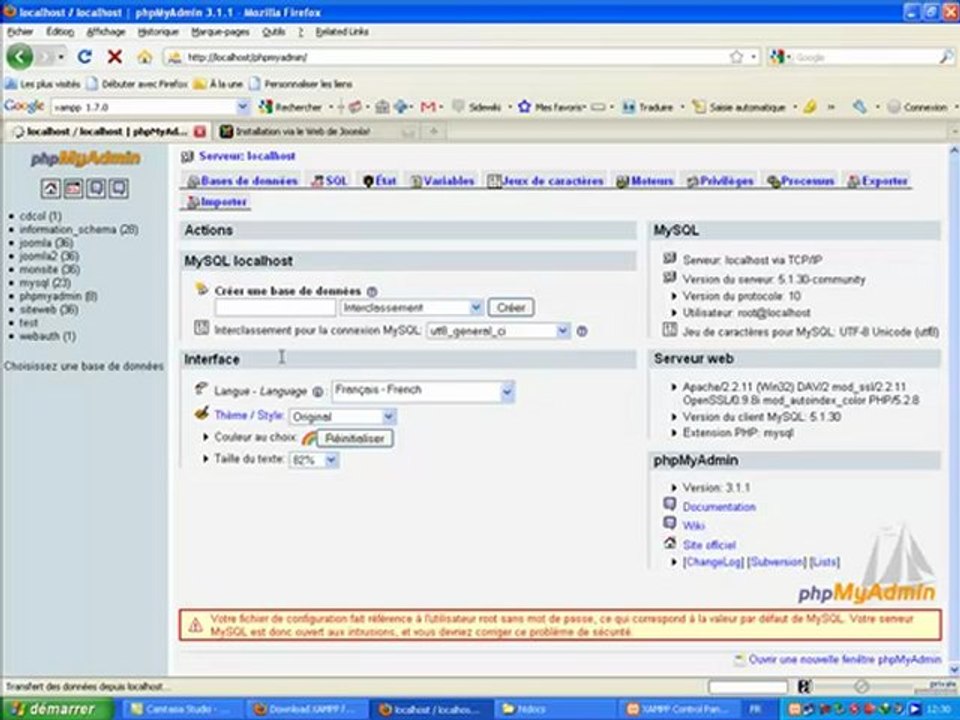The width and height of the screenshot is (960, 720).
Task: Open the Bases de données tab
Action: [x=242, y=181]
